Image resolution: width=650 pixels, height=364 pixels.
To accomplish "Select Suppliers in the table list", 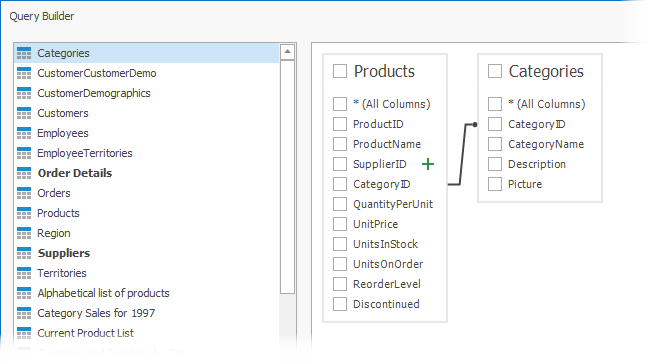I will coord(147,253).
